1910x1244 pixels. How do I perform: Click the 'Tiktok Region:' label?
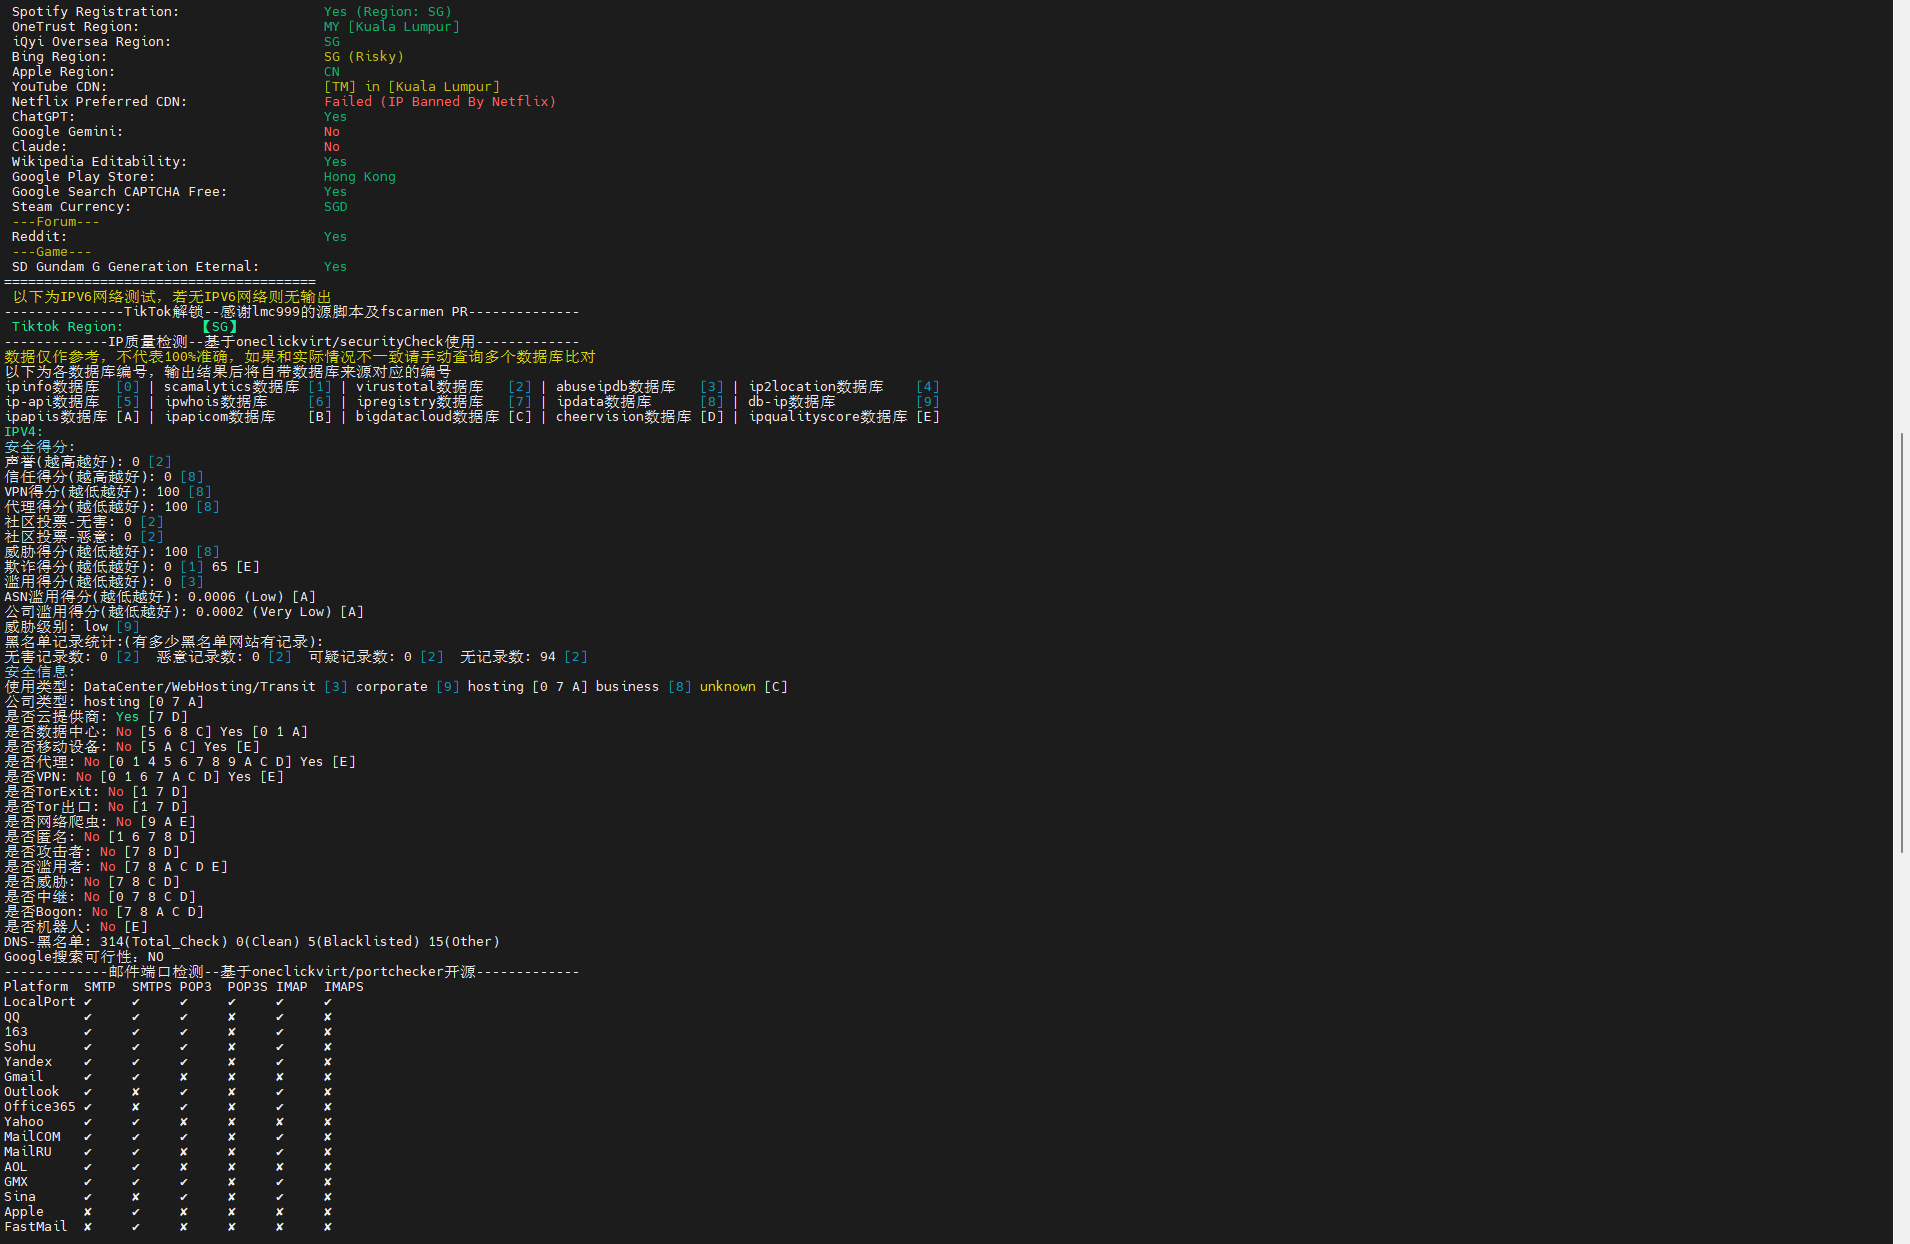coord(67,327)
